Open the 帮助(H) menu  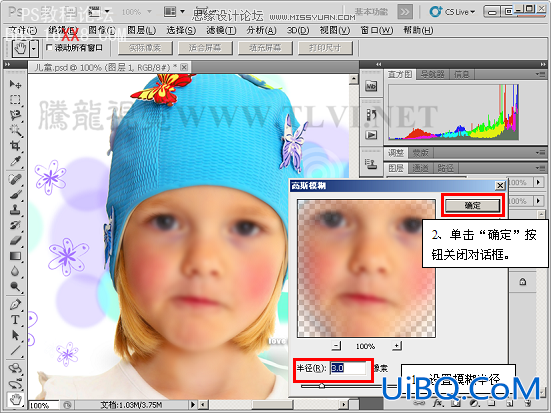coord(418,30)
